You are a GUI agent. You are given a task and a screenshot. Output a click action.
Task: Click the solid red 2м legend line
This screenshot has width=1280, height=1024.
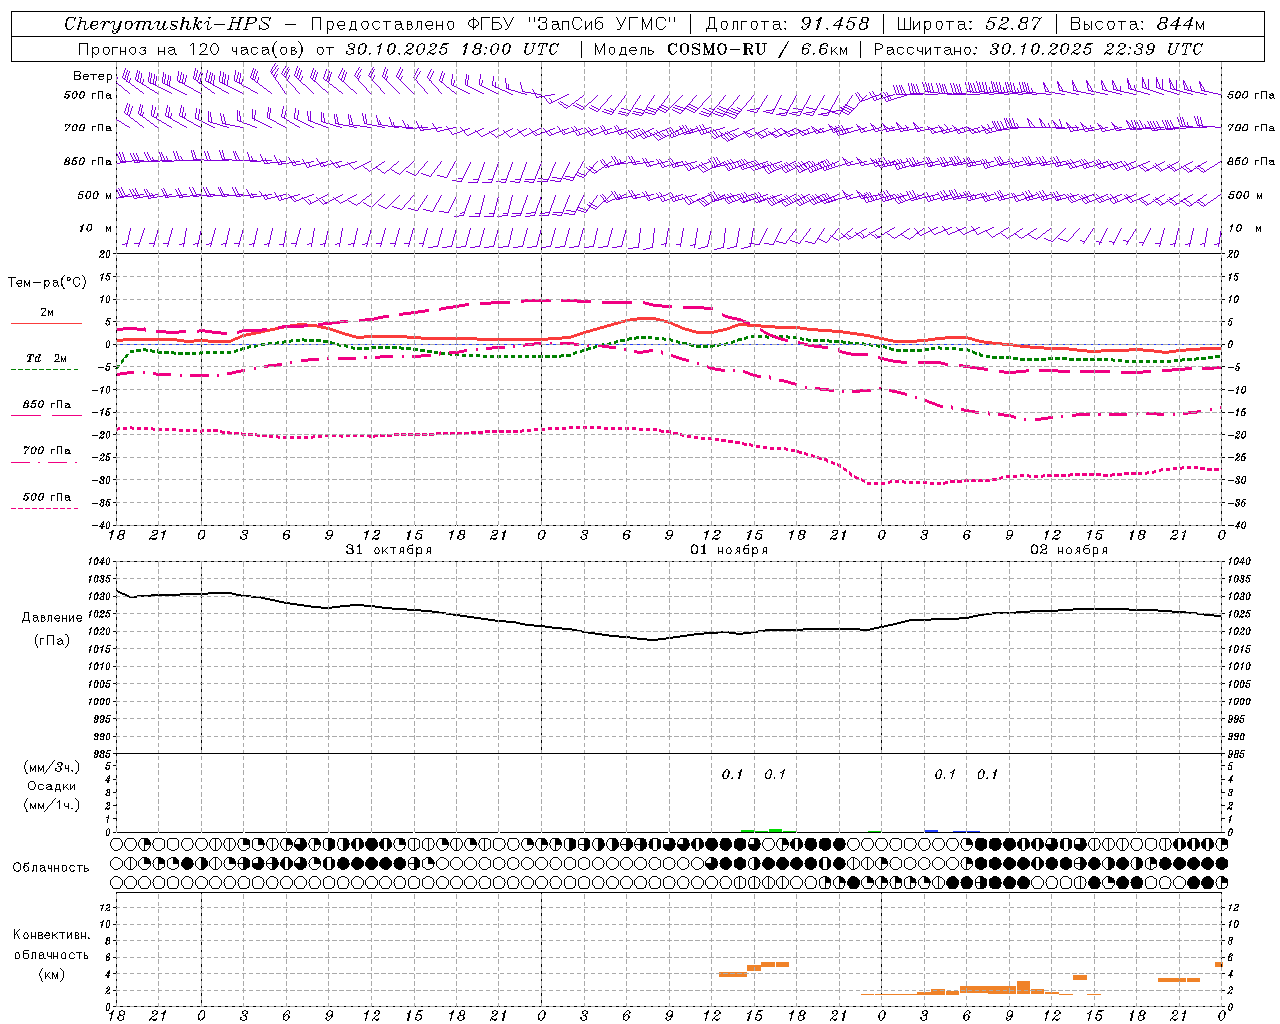click(46, 324)
